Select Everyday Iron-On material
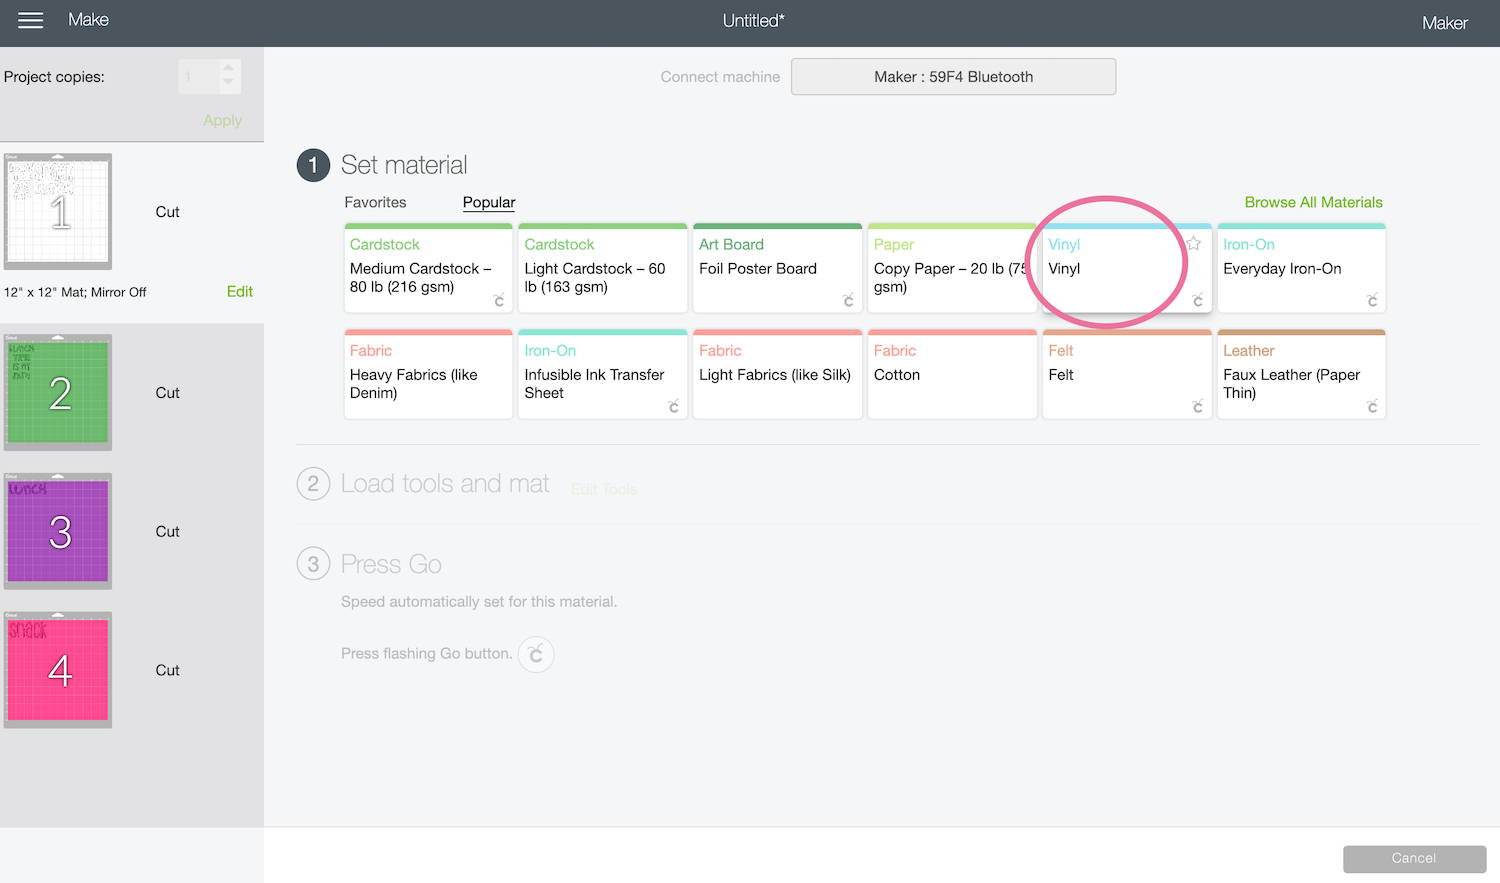1500x883 pixels. tap(1301, 268)
